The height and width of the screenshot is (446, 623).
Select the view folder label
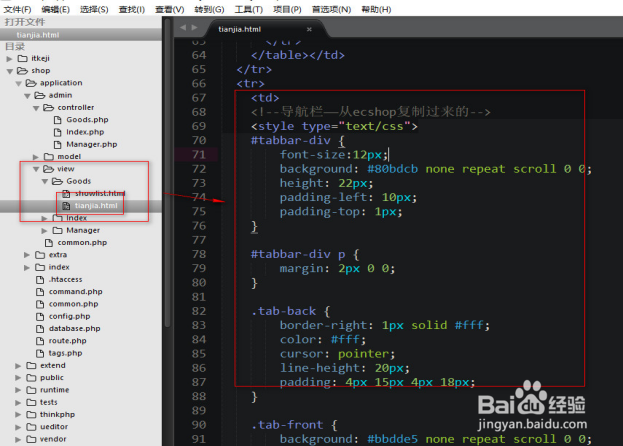pos(66,169)
